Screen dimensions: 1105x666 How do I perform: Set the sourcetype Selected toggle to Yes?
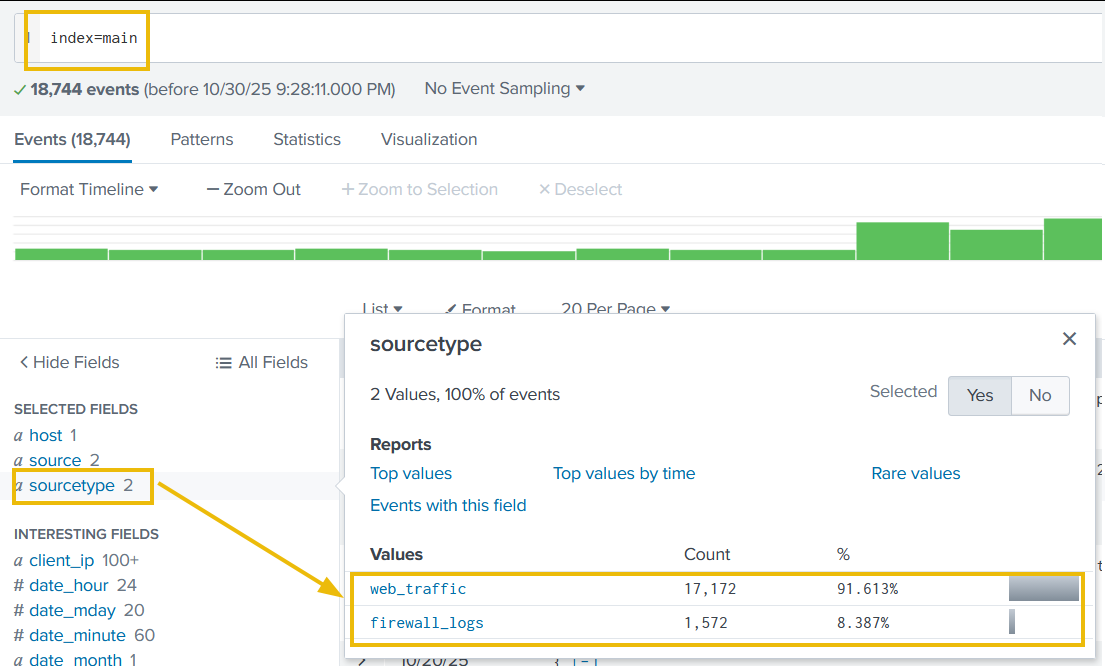pos(979,396)
